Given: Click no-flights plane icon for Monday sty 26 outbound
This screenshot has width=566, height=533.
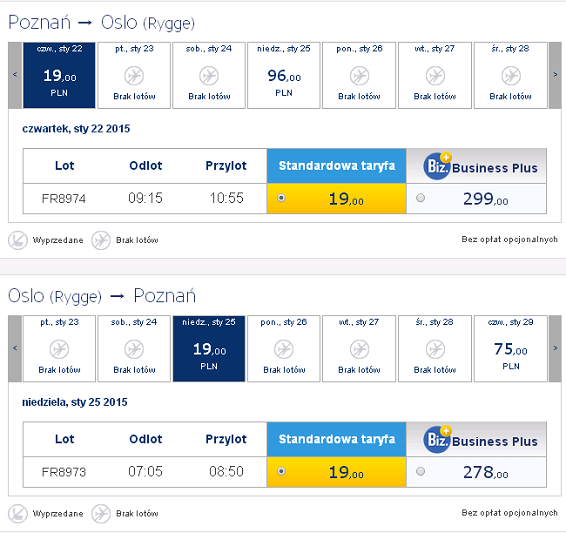Looking at the screenshot, I should 359,76.
